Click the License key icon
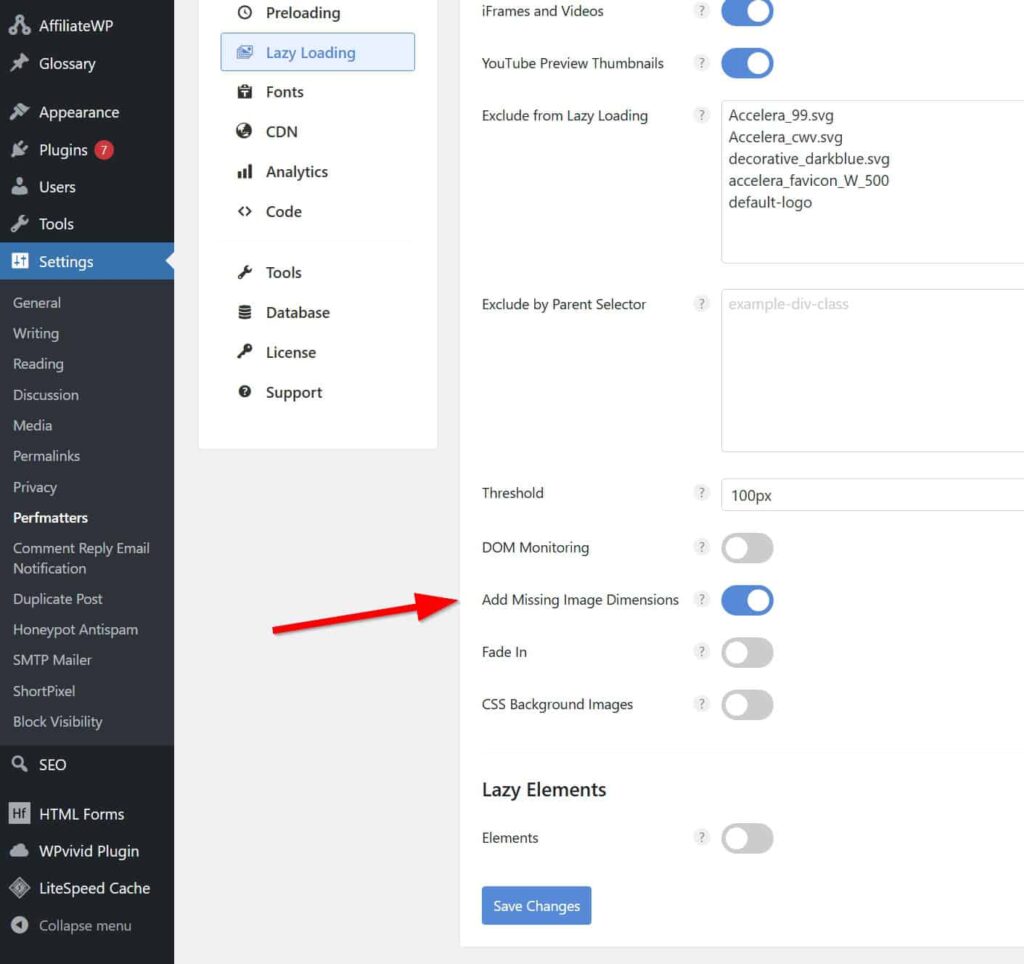The height and width of the screenshot is (964, 1024). 244,352
